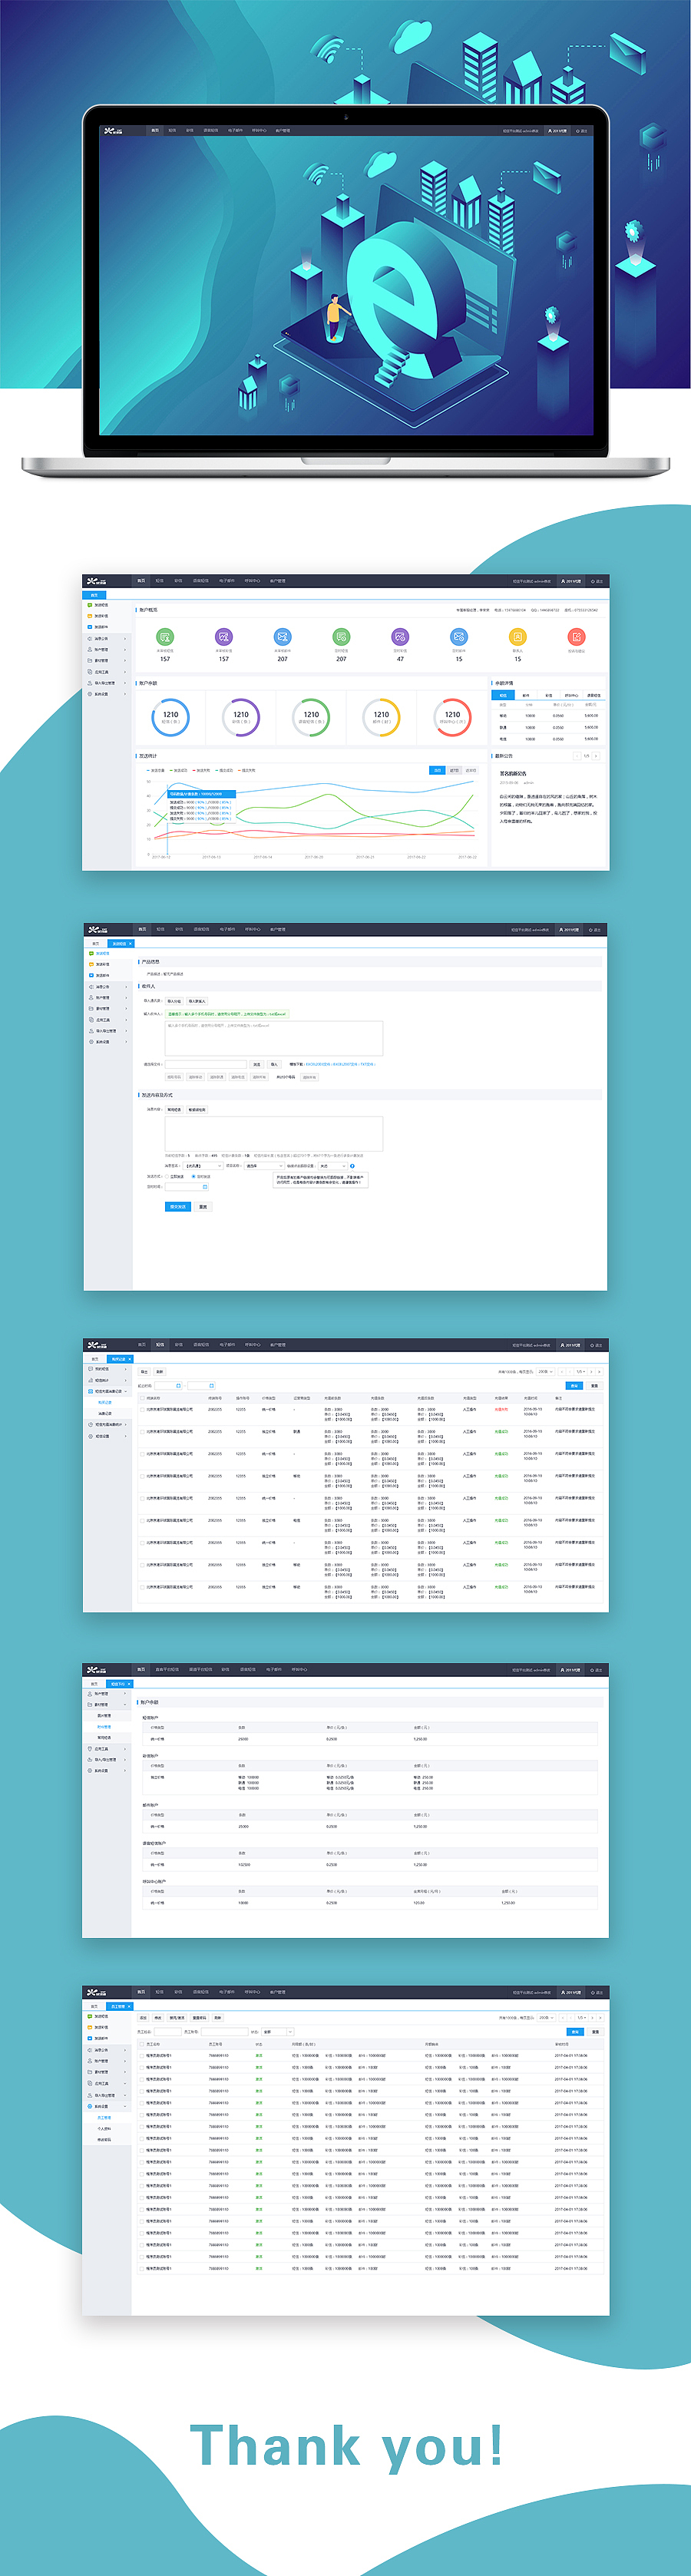This screenshot has width=691, height=2576.
Task: Tick the header checkbox in the employee management table
Action: (142, 2044)
